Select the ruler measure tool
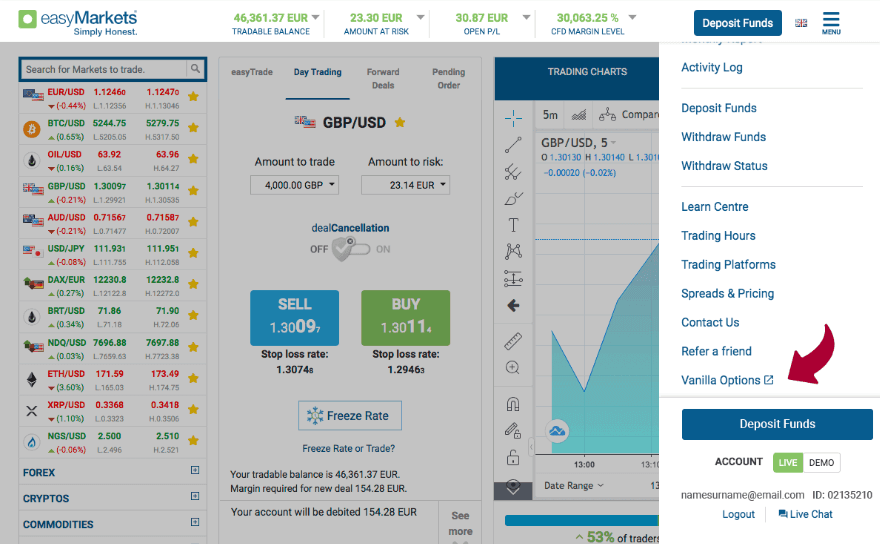880x544 pixels. 513,340
